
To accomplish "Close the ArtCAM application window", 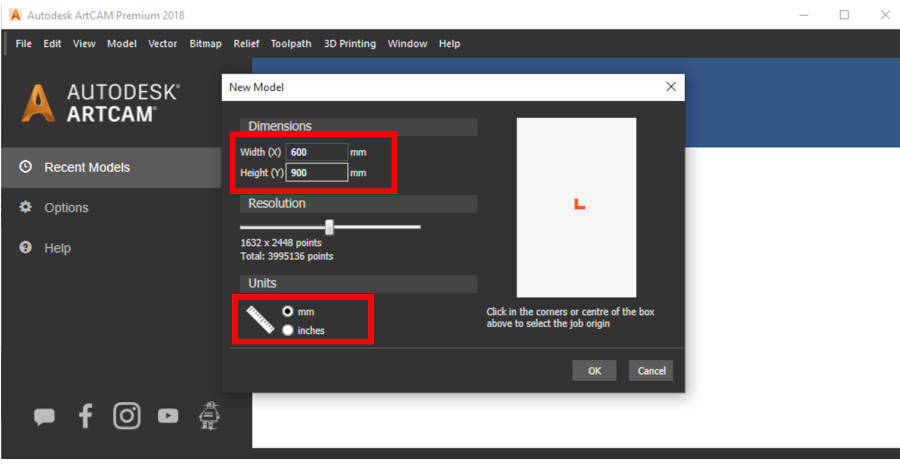I will point(885,16).
